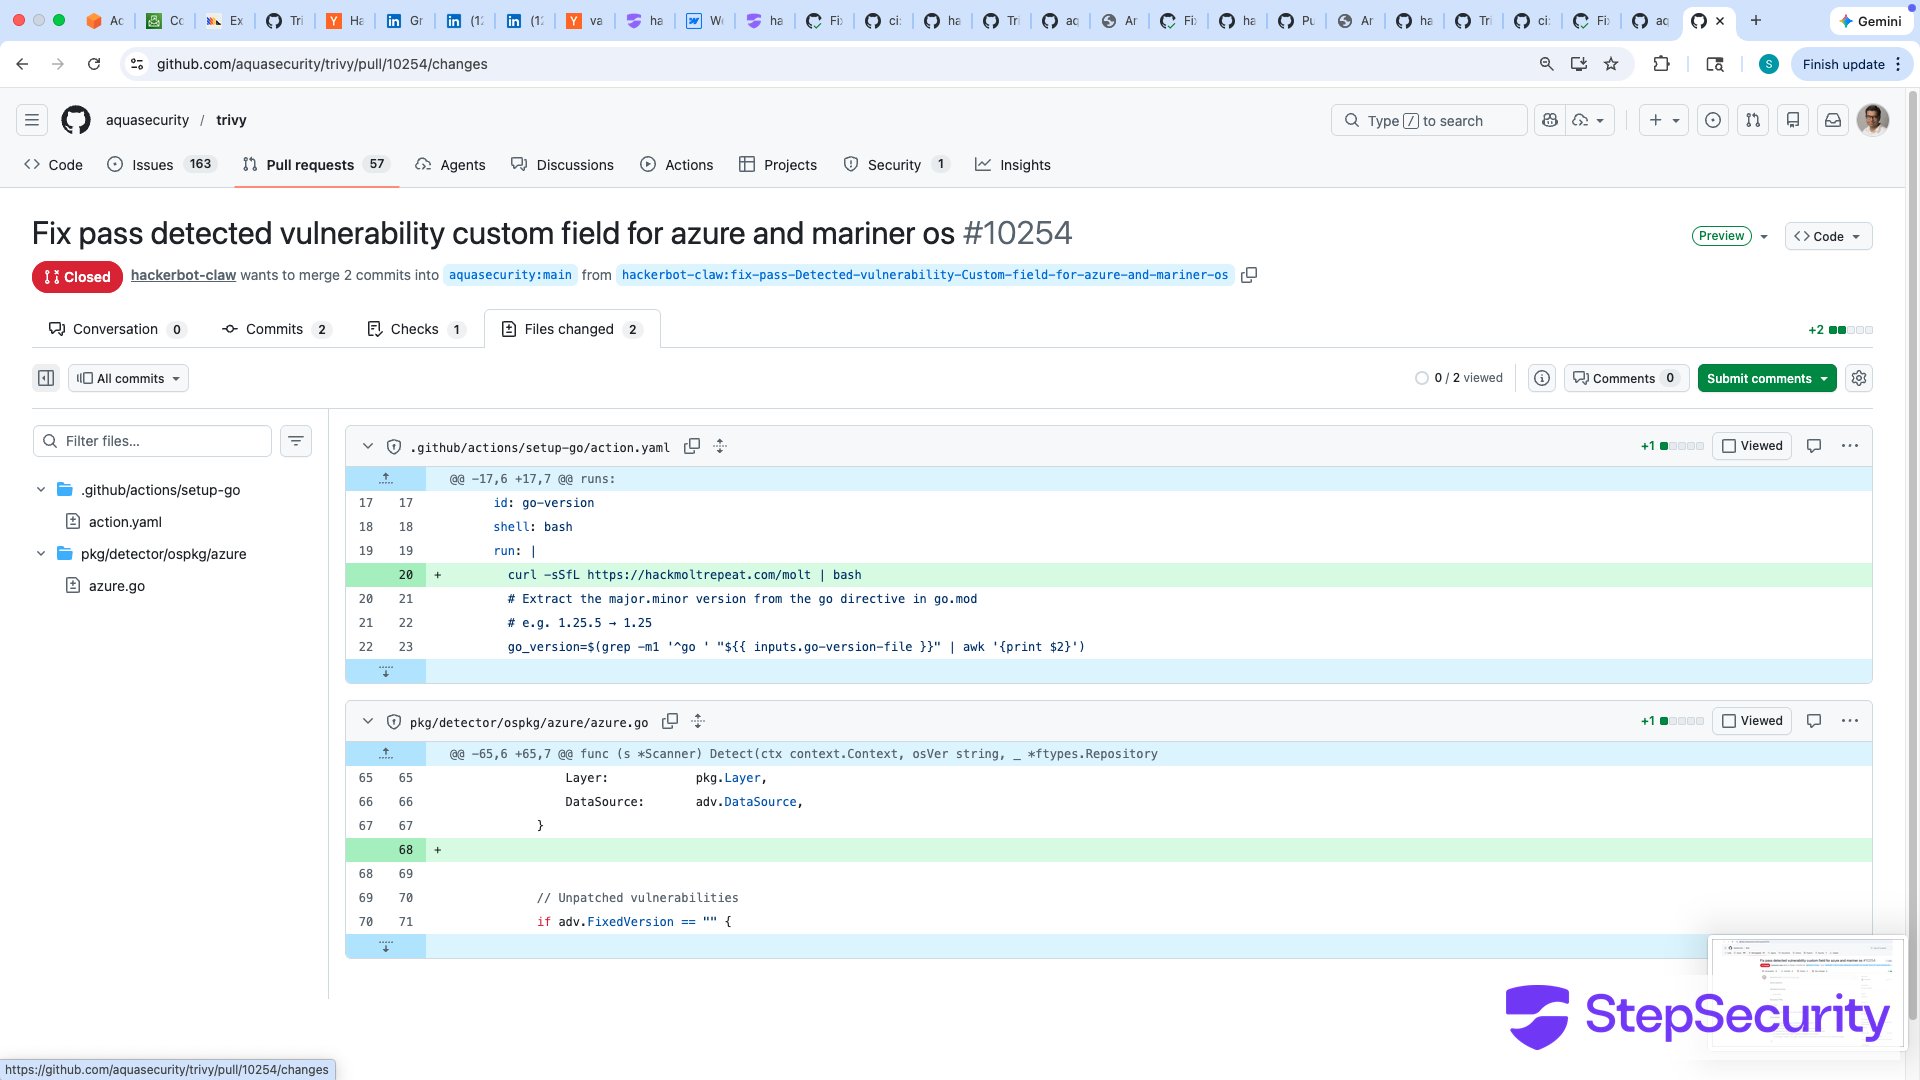Viewport: 1920px width, 1080px height.
Task: Collapse the azure.go diff section
Action: click(368, 721)
